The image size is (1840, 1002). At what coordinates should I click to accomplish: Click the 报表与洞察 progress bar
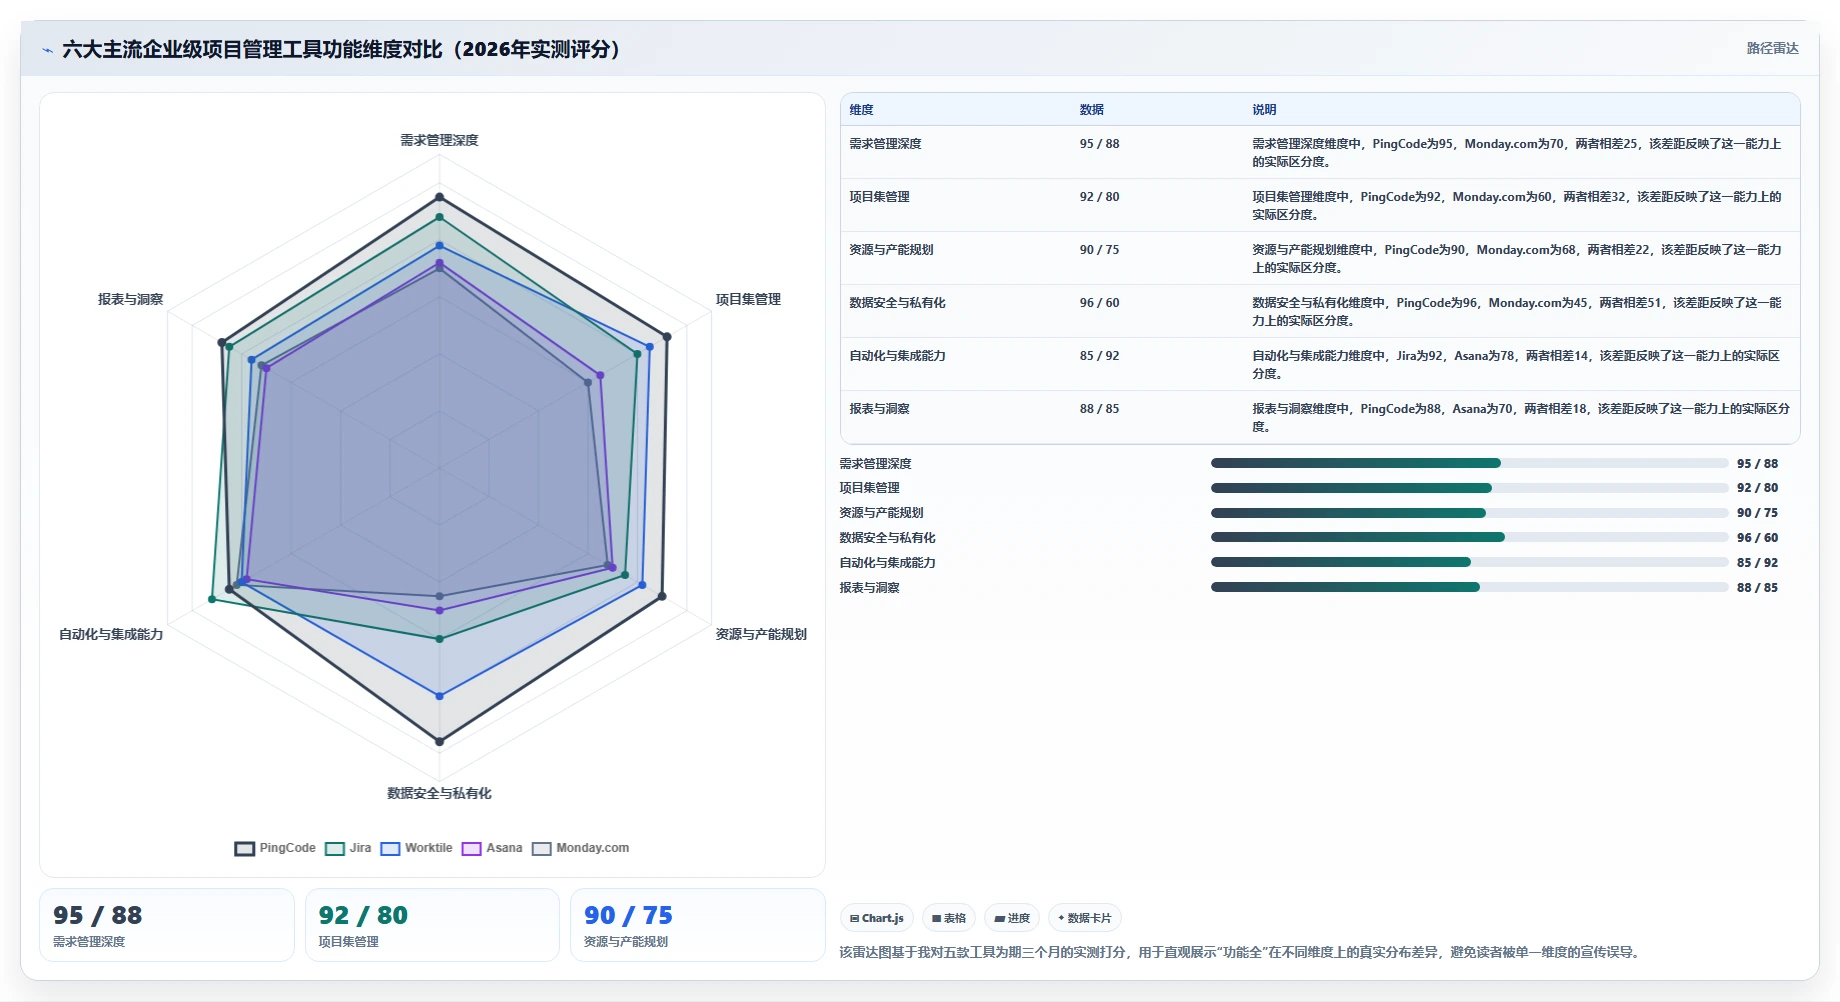[x=1469, y=587]
